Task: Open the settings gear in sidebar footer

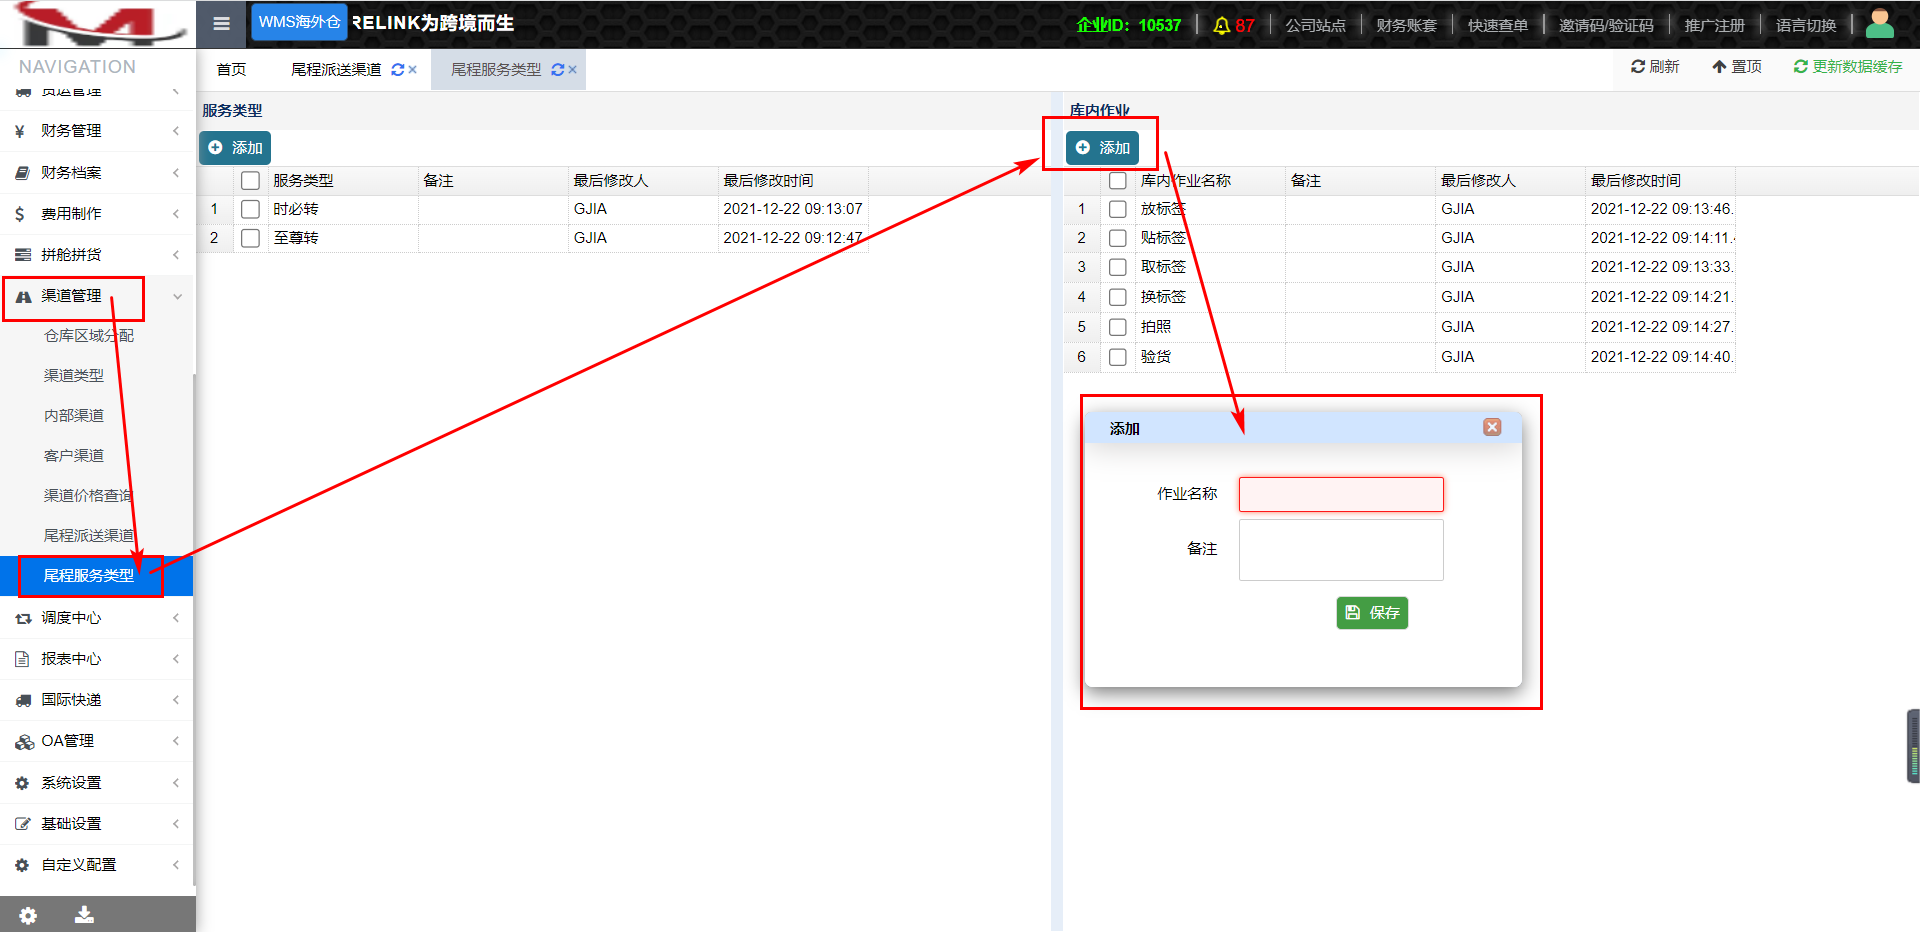Action: coord(28,915)
